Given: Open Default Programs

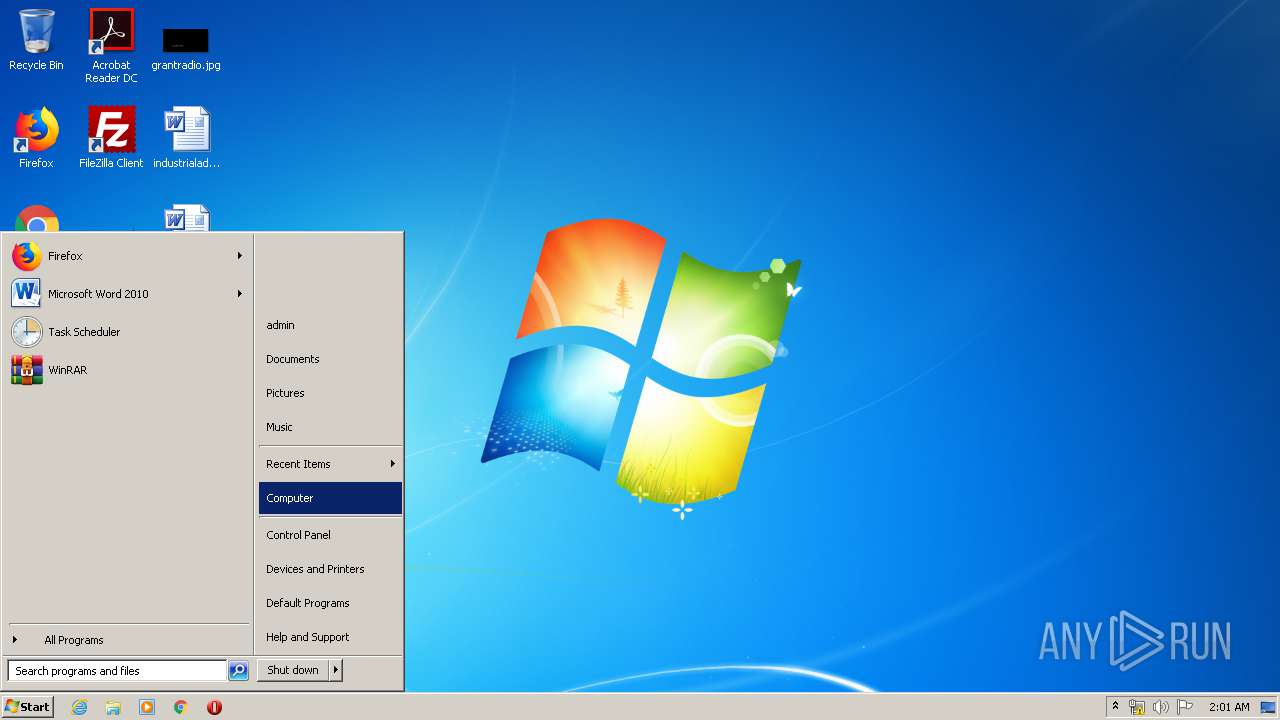Looking at the screenshot, I should pos(330,603).
